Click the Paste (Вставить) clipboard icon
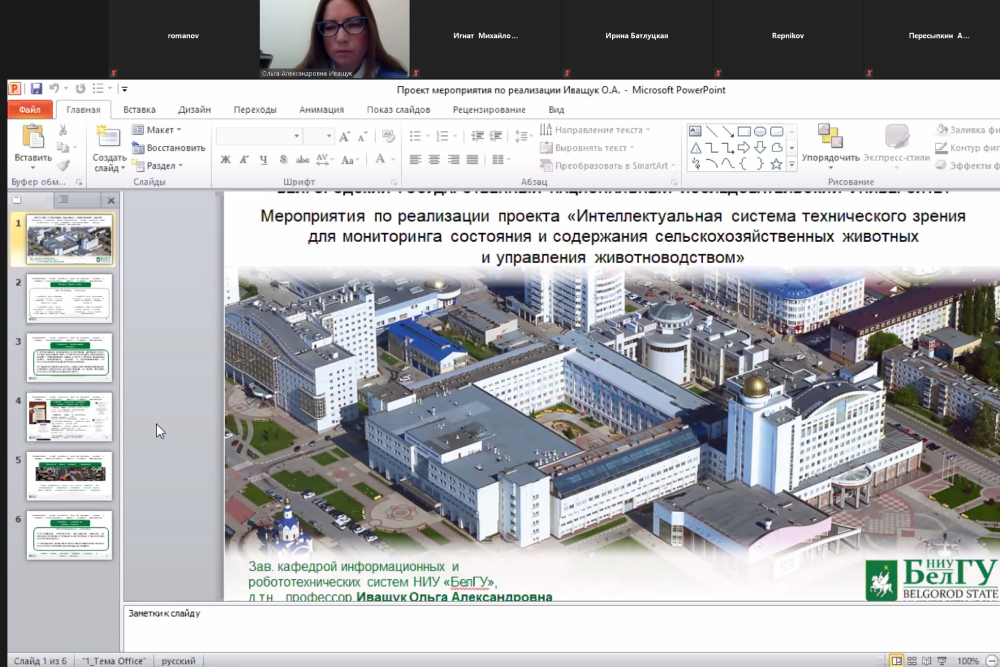 click(x=32, y=139)
